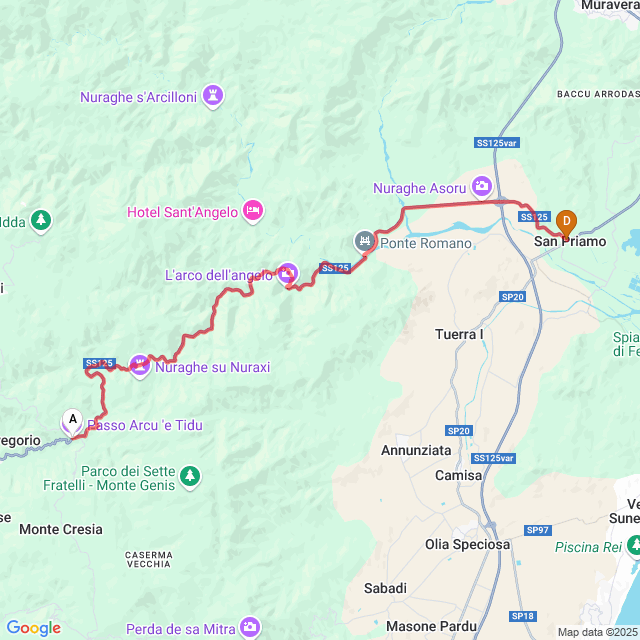The image size is (640, 640).
Task: Click the Nuraghe su Nuraxi castle icon
Action: point(140,365)
